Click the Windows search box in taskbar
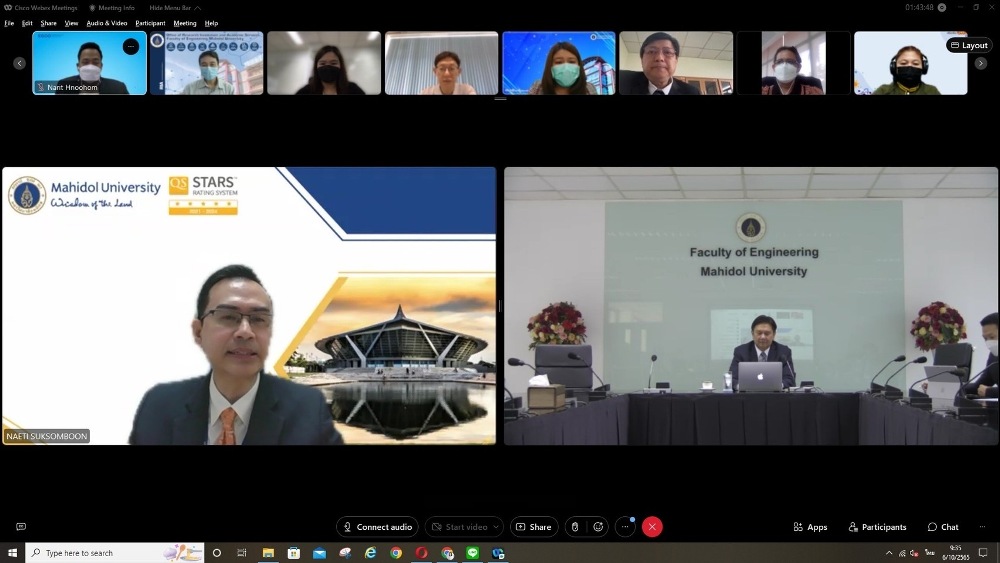This screenshot has width=1000, height=563. [100, 553]
